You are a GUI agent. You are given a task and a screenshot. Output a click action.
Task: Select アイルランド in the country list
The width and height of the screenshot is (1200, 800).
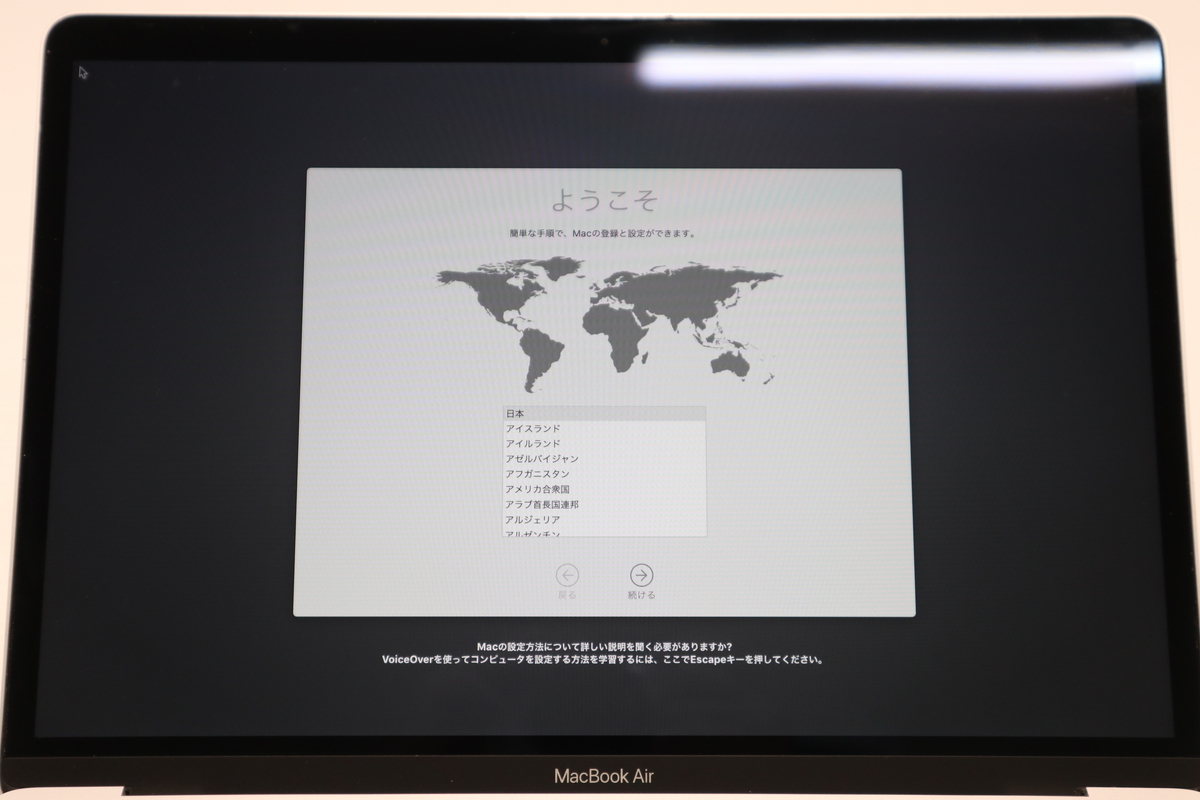604,443
